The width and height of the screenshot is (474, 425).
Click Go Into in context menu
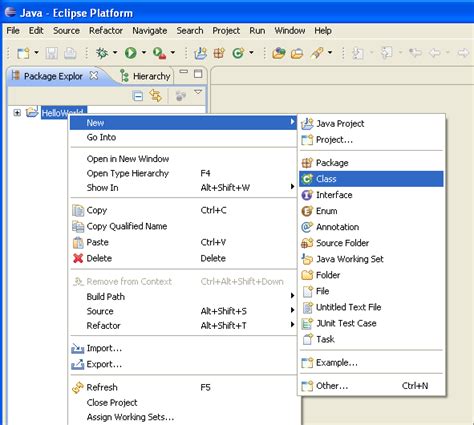coord(183,137)
